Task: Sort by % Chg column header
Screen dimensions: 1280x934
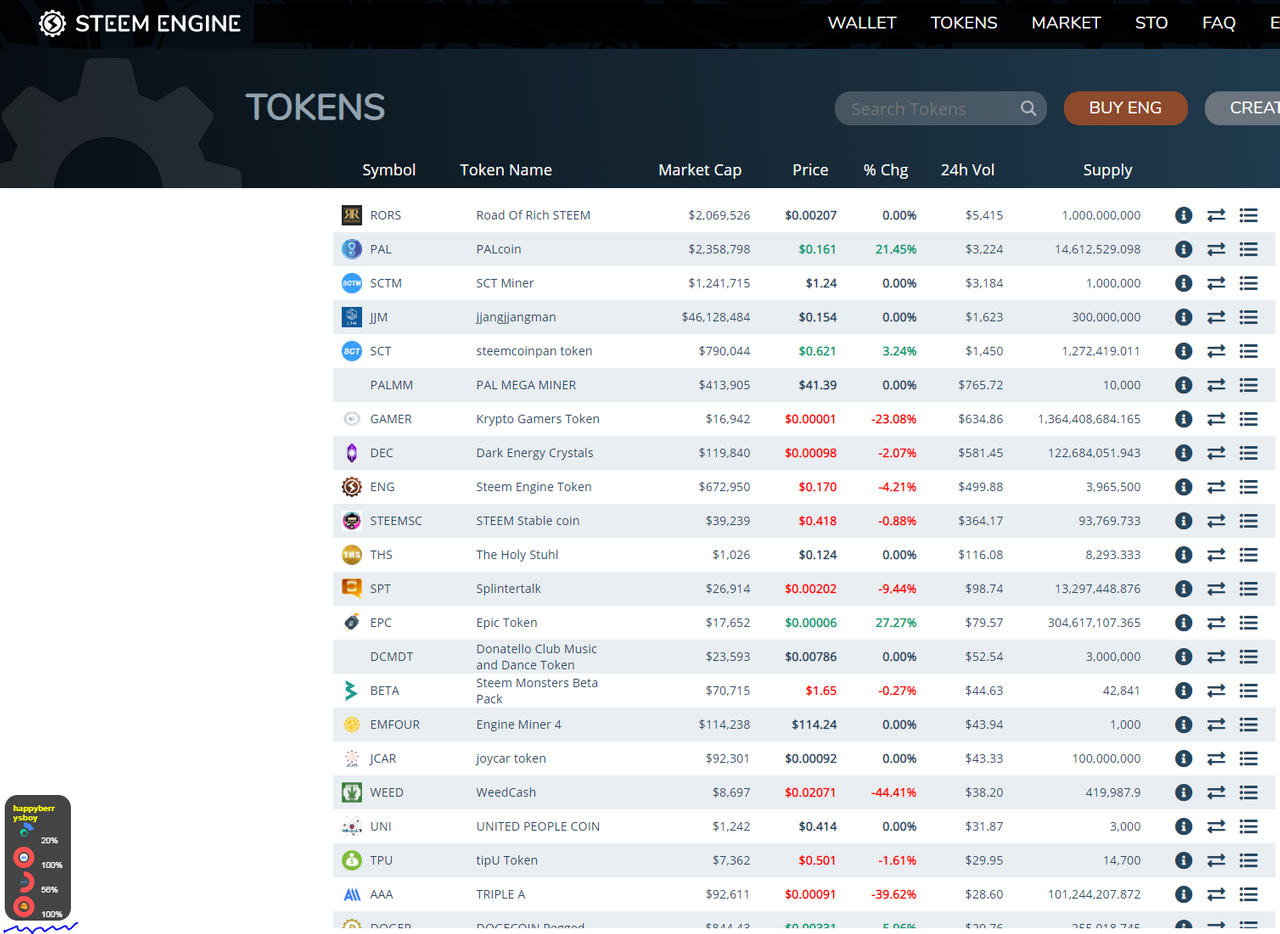Action: (x=886, y=170)
